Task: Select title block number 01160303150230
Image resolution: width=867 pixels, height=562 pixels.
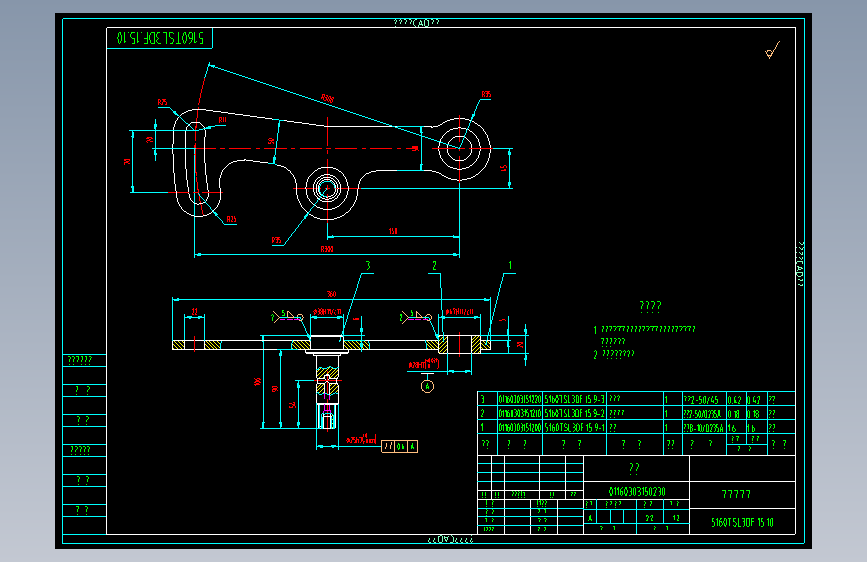Action: [x=636, y=492]
